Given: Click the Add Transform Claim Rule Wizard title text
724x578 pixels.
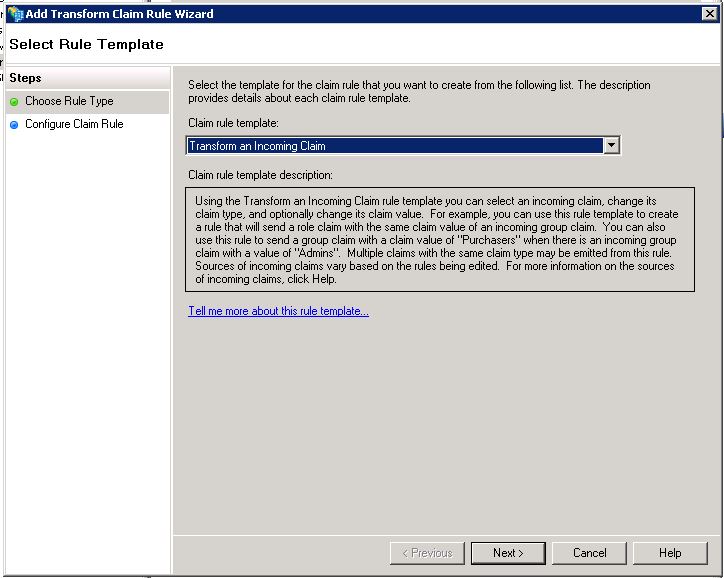Looking at the screenshot, I should (x=120, y=14).
